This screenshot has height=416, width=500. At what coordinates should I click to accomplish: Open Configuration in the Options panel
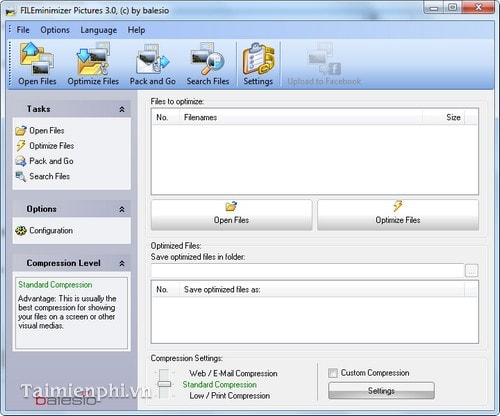(x=44, y=230)
